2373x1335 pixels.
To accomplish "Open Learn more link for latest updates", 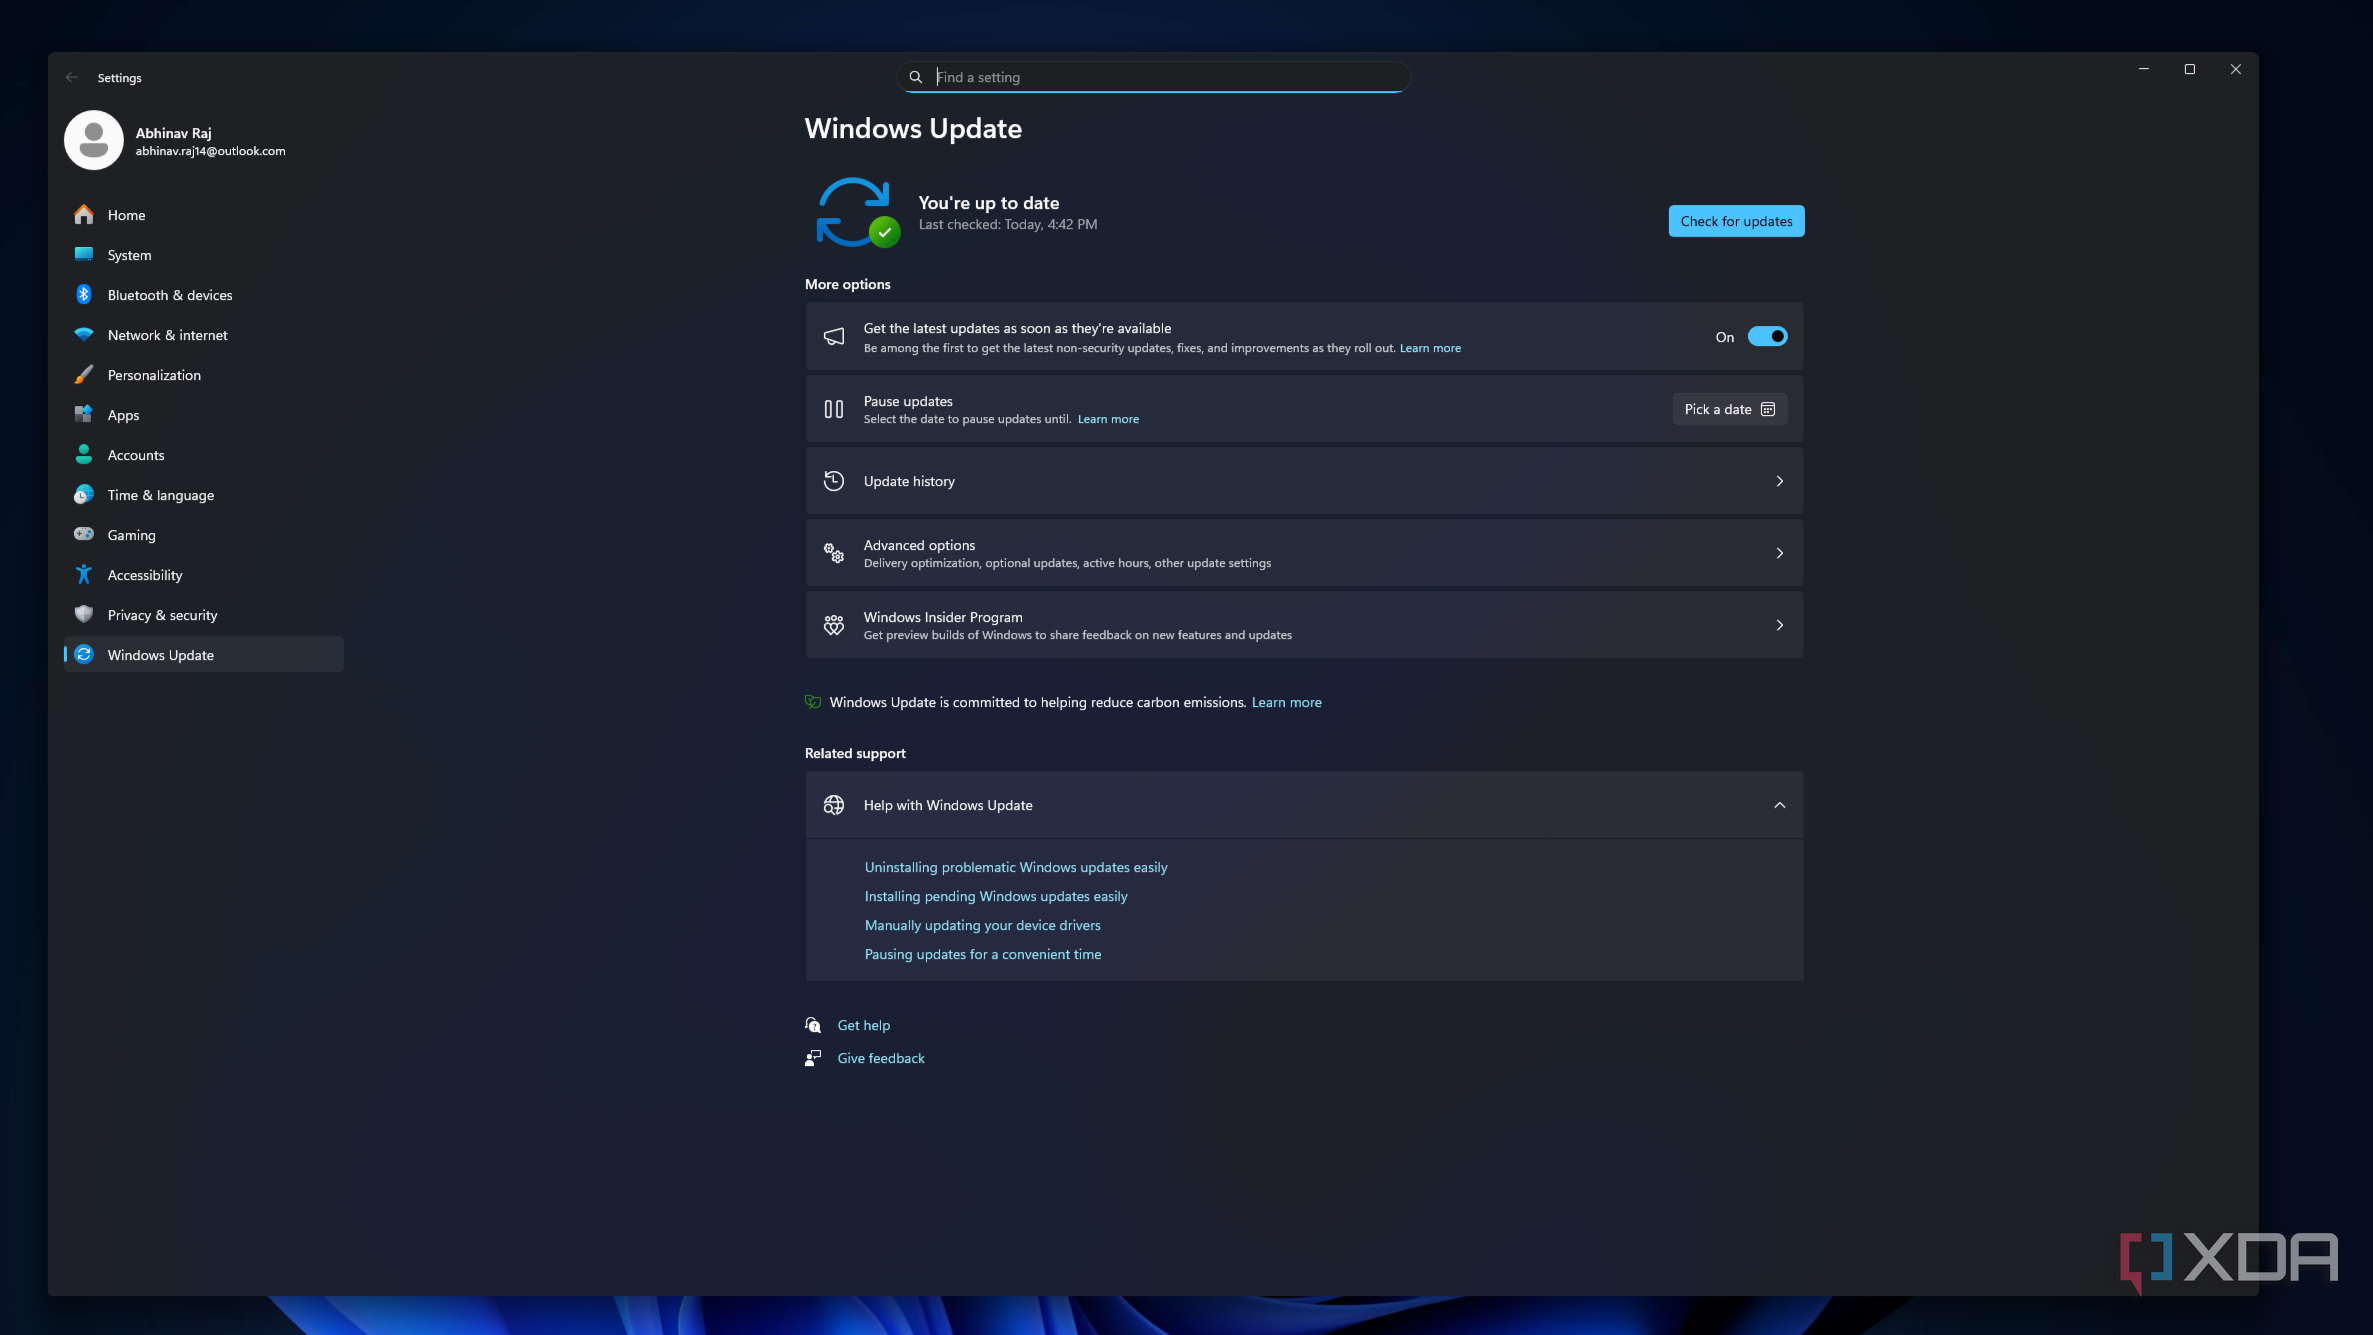I will (x=1430, y=348).
